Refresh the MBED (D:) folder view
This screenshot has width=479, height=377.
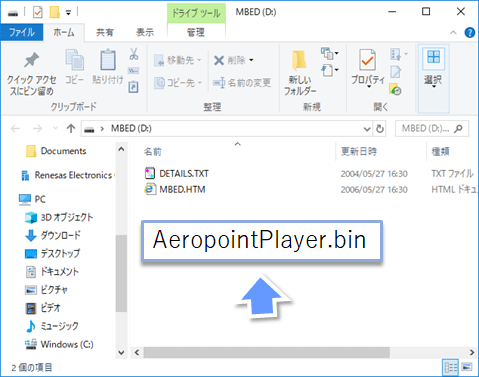tap(380, 129)
